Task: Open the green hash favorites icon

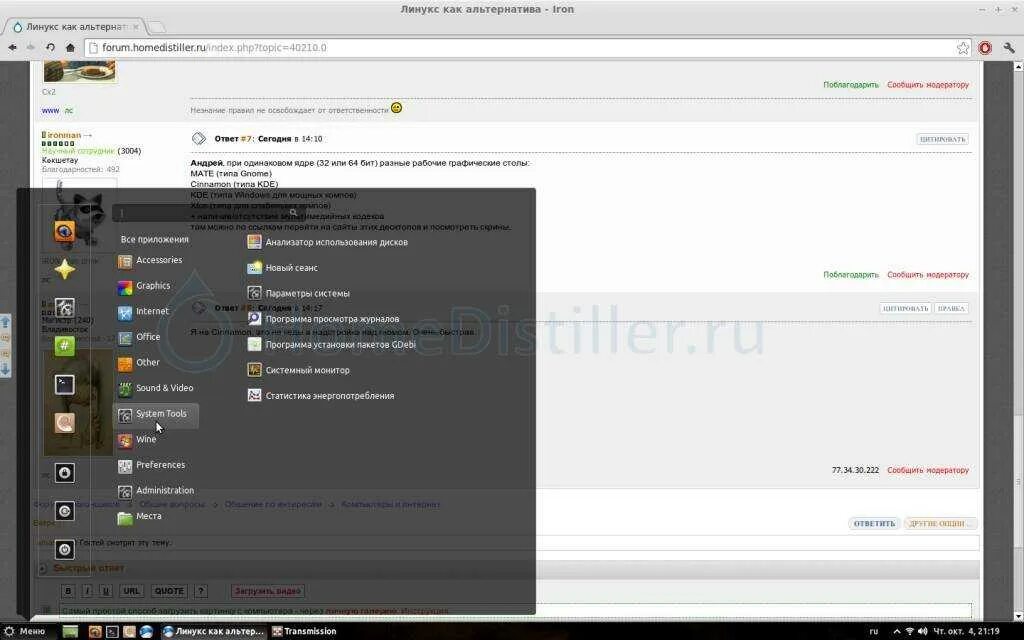Action: click(x=64, y=346)
